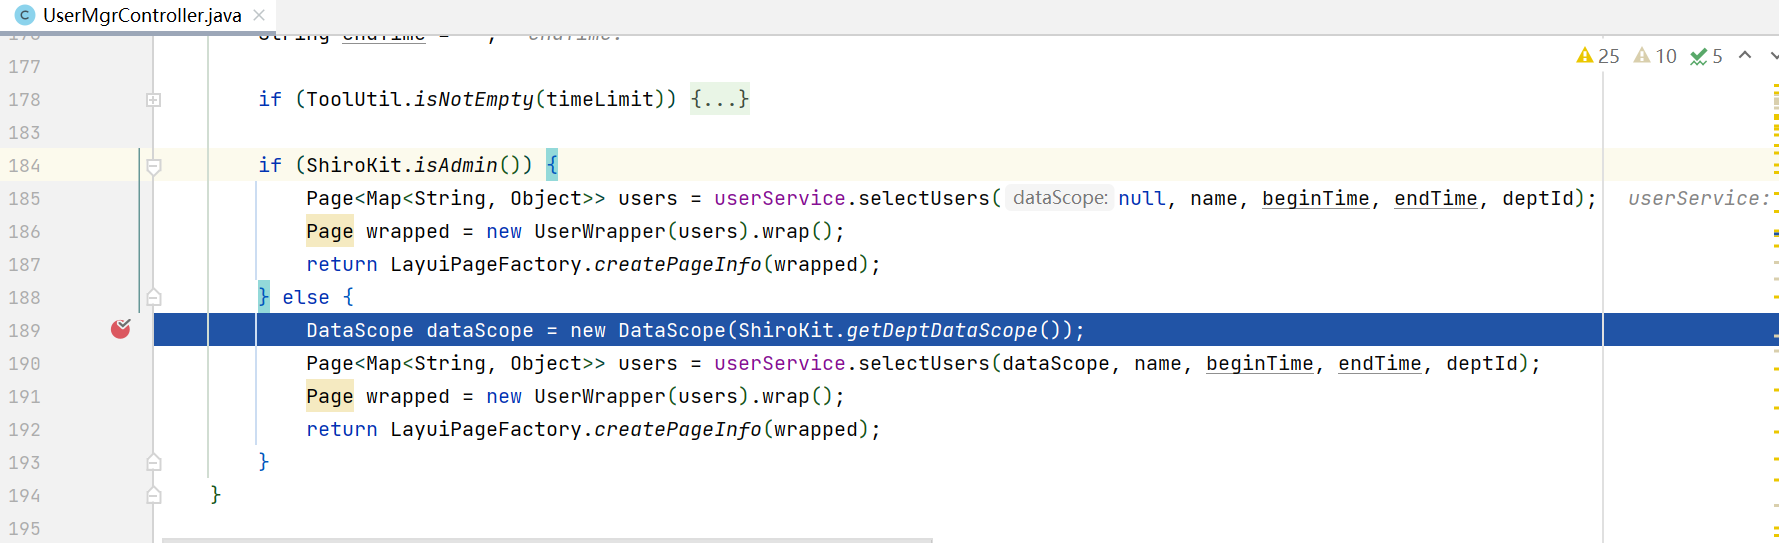Open the 25 warnings inspection indicator
1779x543 pixels.
point(1597,56)
